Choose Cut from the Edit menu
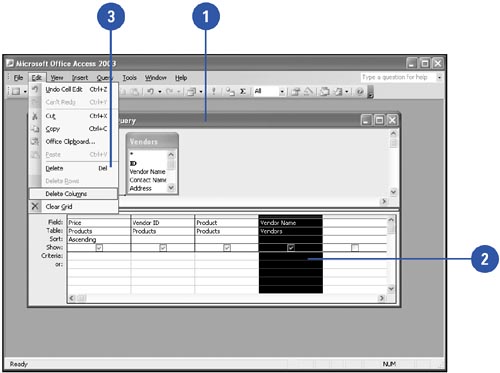The image size is (500, 373). [73, 116]
